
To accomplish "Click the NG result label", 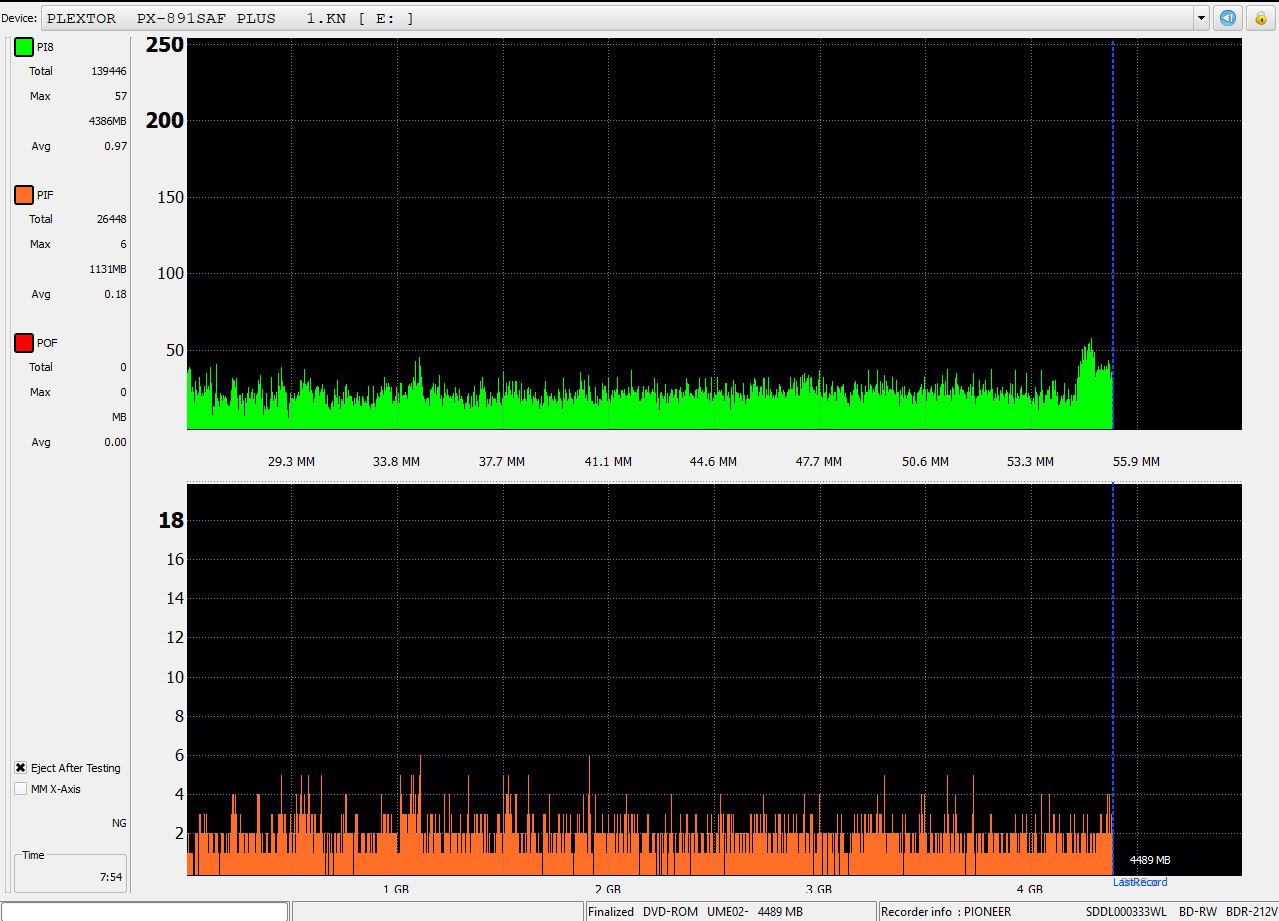I will click(119, 823).
